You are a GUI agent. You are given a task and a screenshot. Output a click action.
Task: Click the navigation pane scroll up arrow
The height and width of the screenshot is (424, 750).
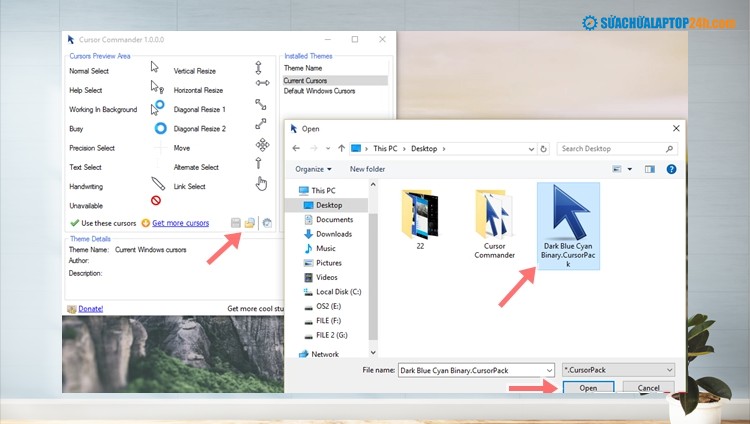(373, 184)
